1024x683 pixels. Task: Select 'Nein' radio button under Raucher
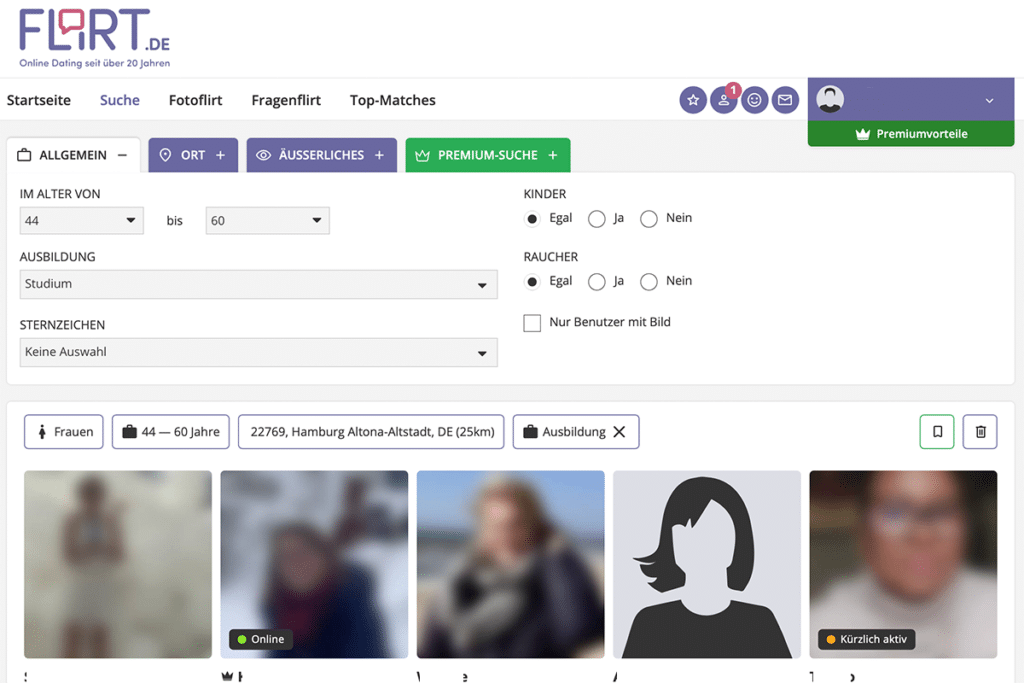(649, 282)
